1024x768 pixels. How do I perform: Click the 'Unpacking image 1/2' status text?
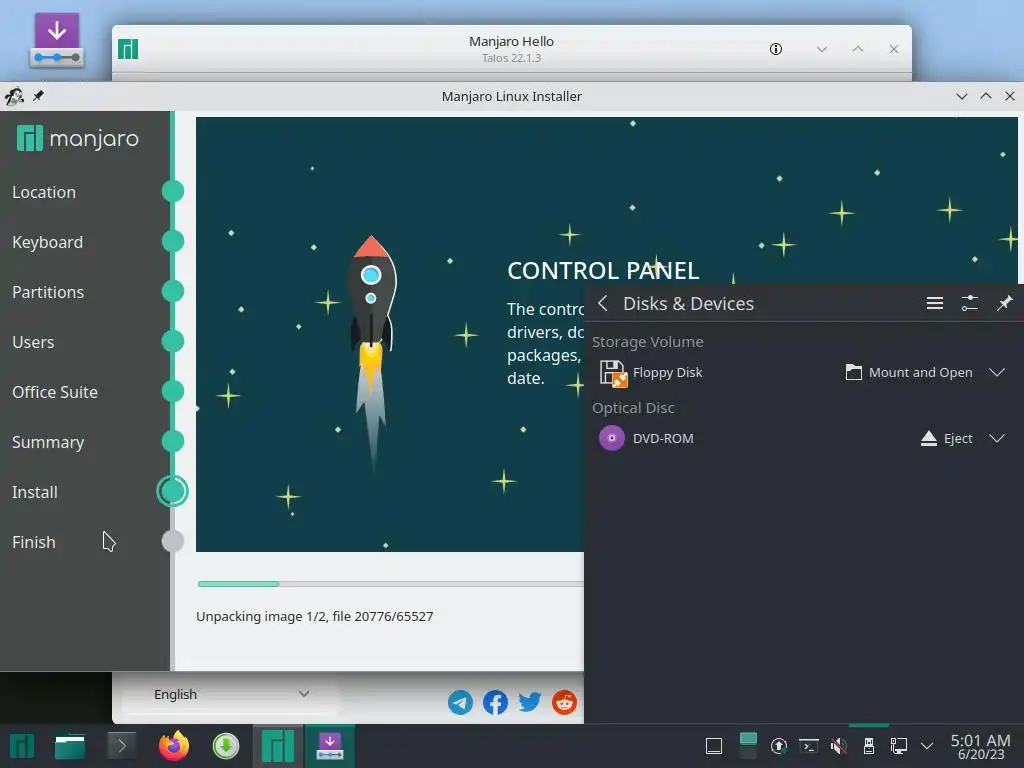click(x=315, y=616)
